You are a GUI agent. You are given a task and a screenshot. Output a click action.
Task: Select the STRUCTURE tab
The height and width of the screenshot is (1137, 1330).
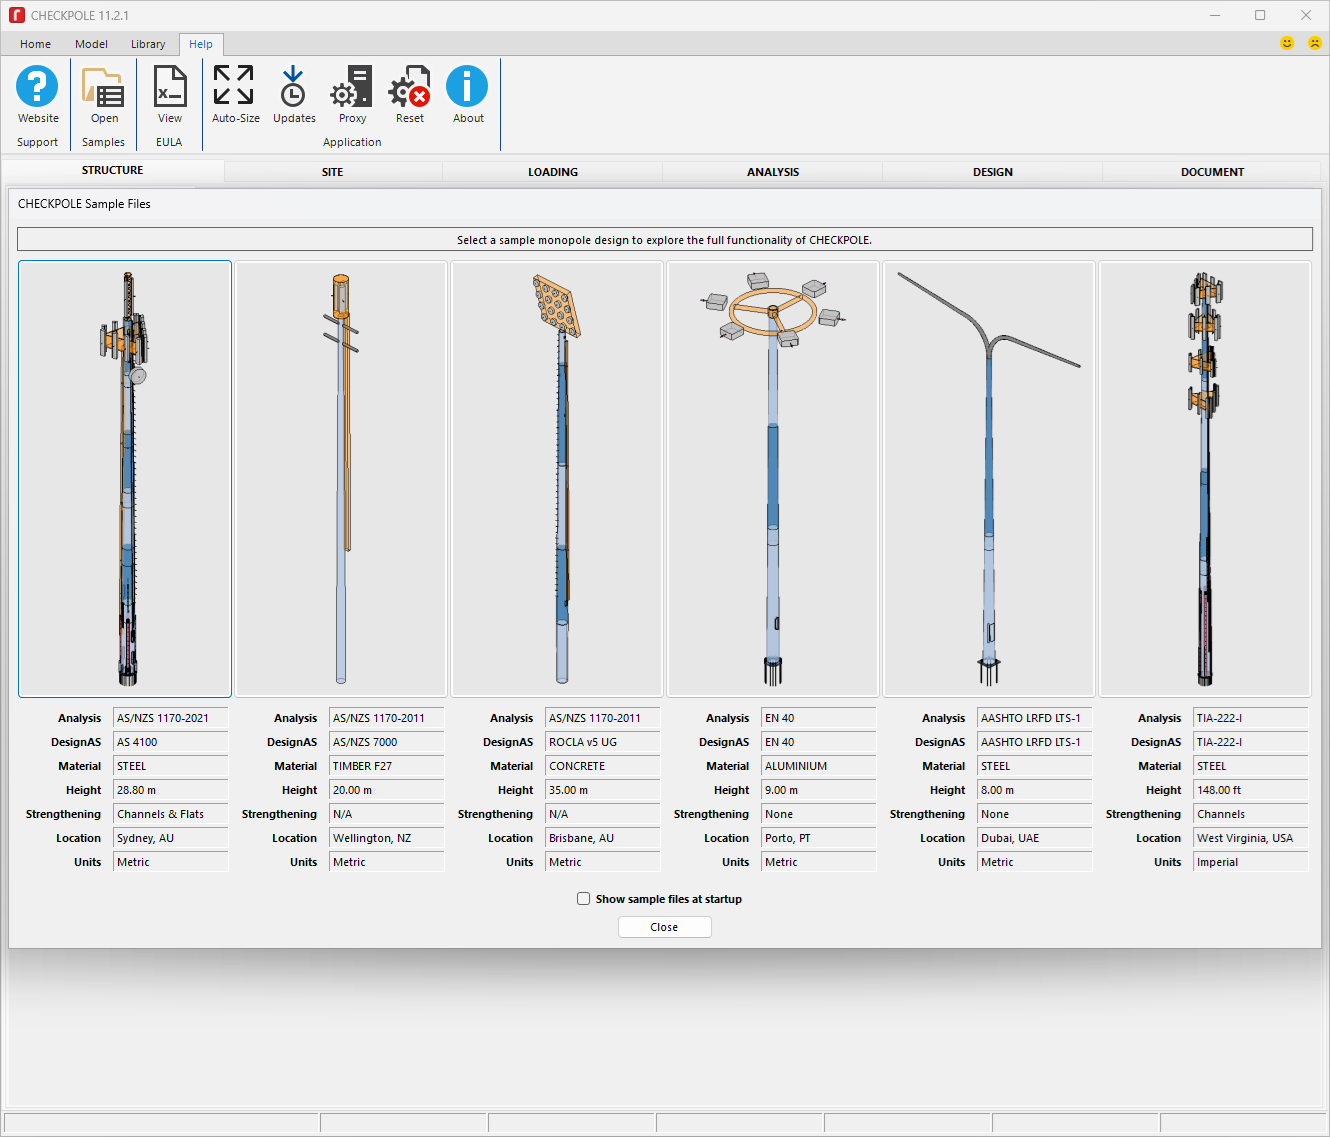point(113,170)
